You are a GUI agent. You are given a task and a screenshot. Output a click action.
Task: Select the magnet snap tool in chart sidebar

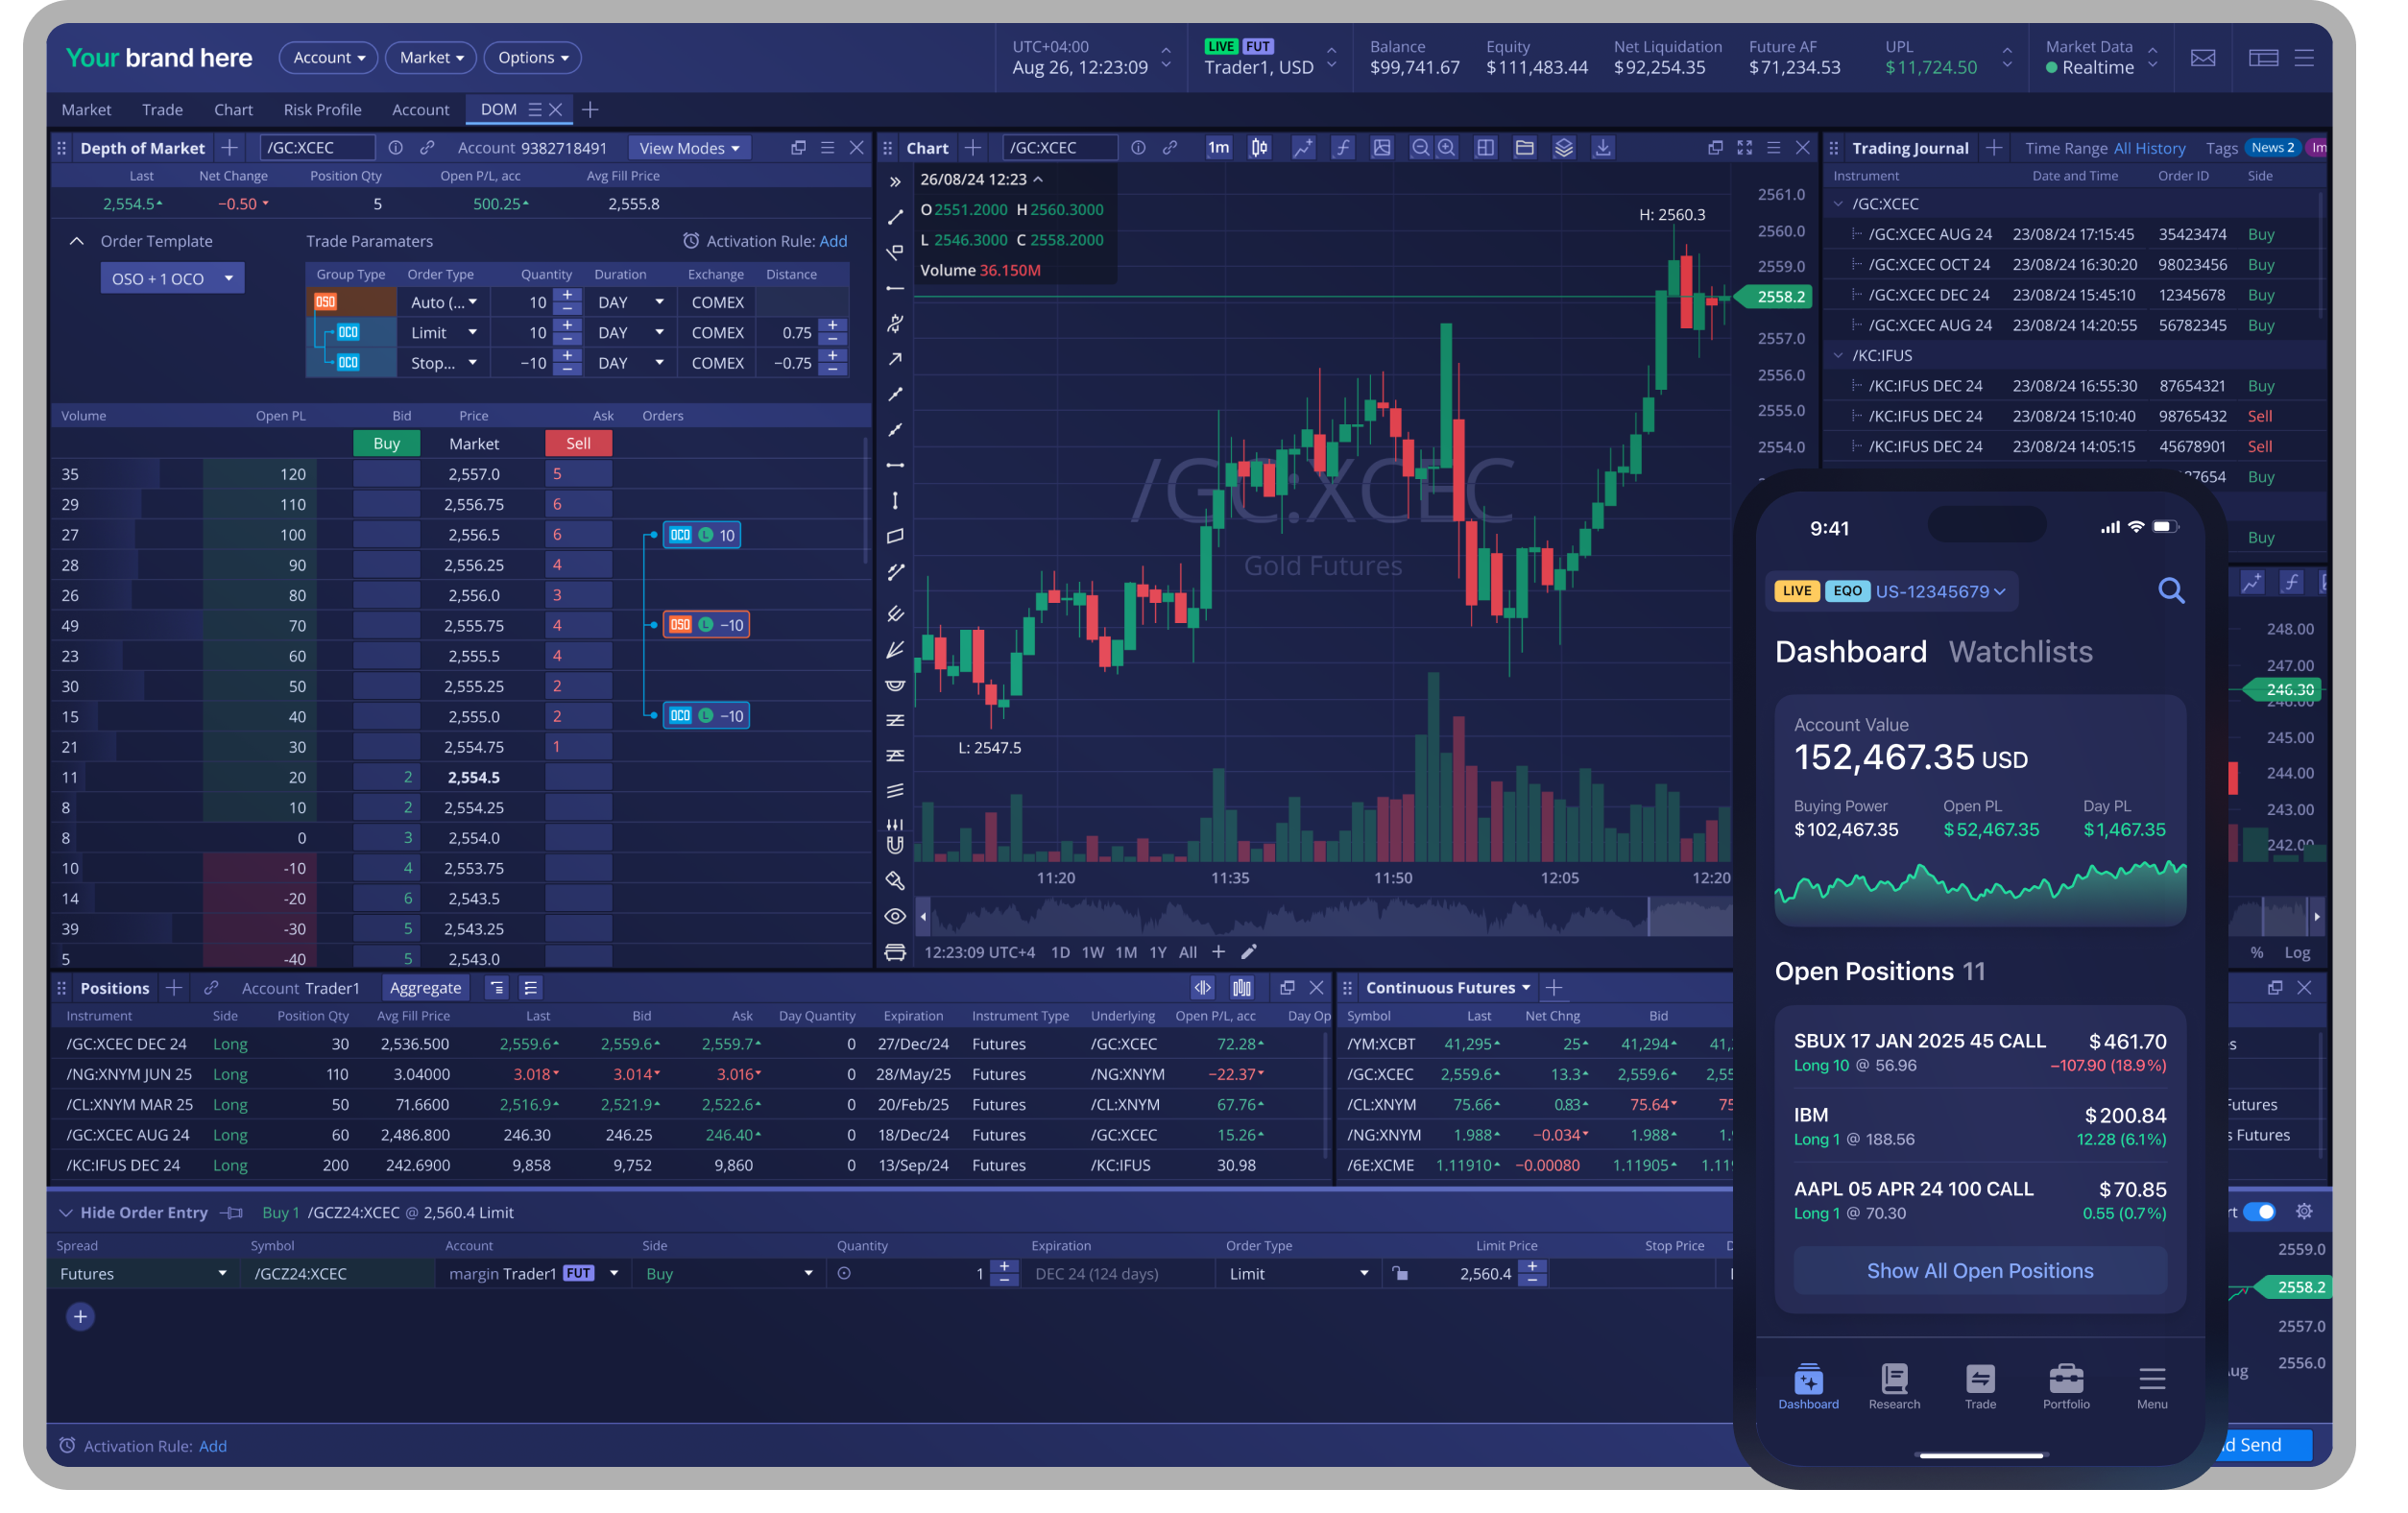pos(895,845)
